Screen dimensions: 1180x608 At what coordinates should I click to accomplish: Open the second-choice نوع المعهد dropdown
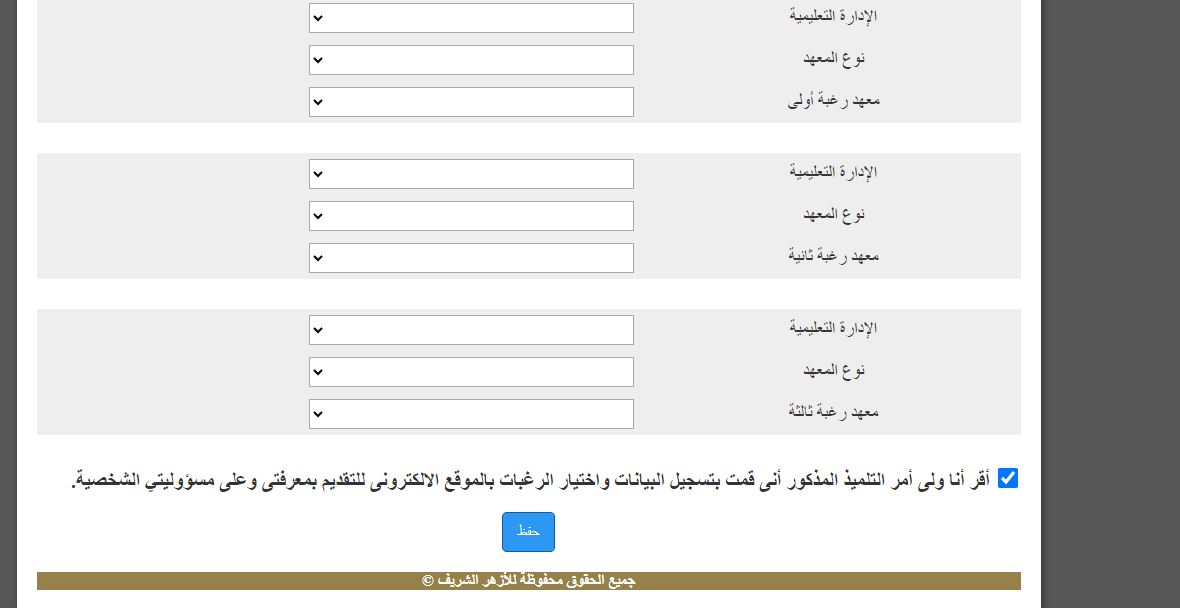[x=471, y=216]
